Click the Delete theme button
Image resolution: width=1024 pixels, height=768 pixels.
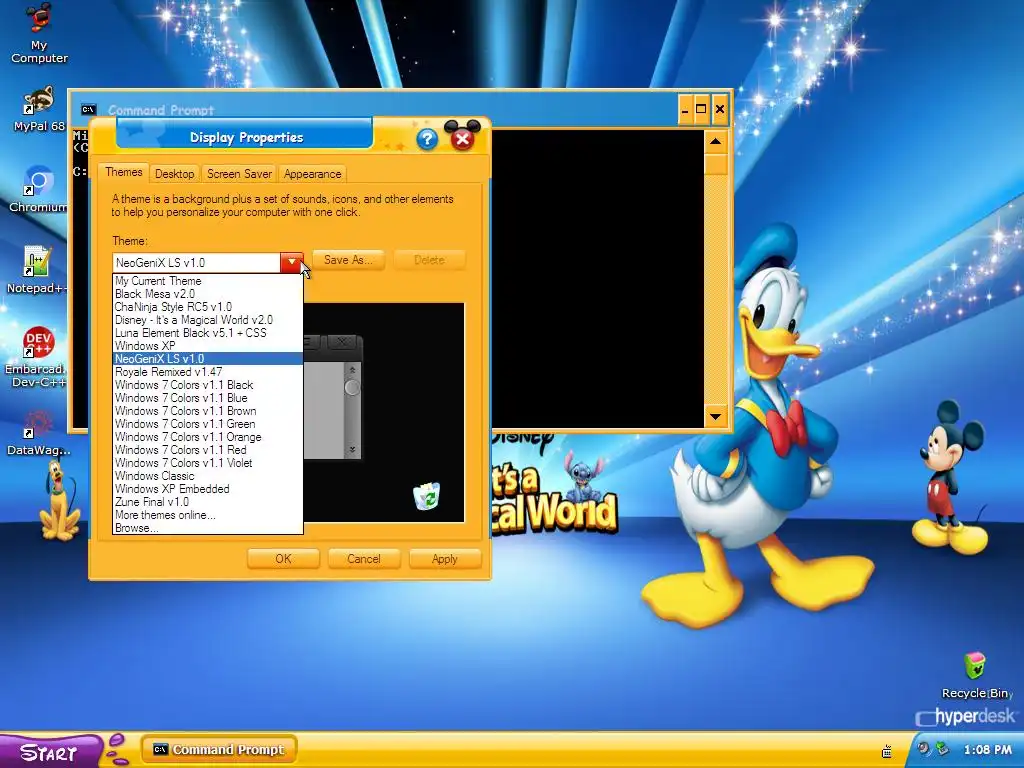click(x=429, y=260)
